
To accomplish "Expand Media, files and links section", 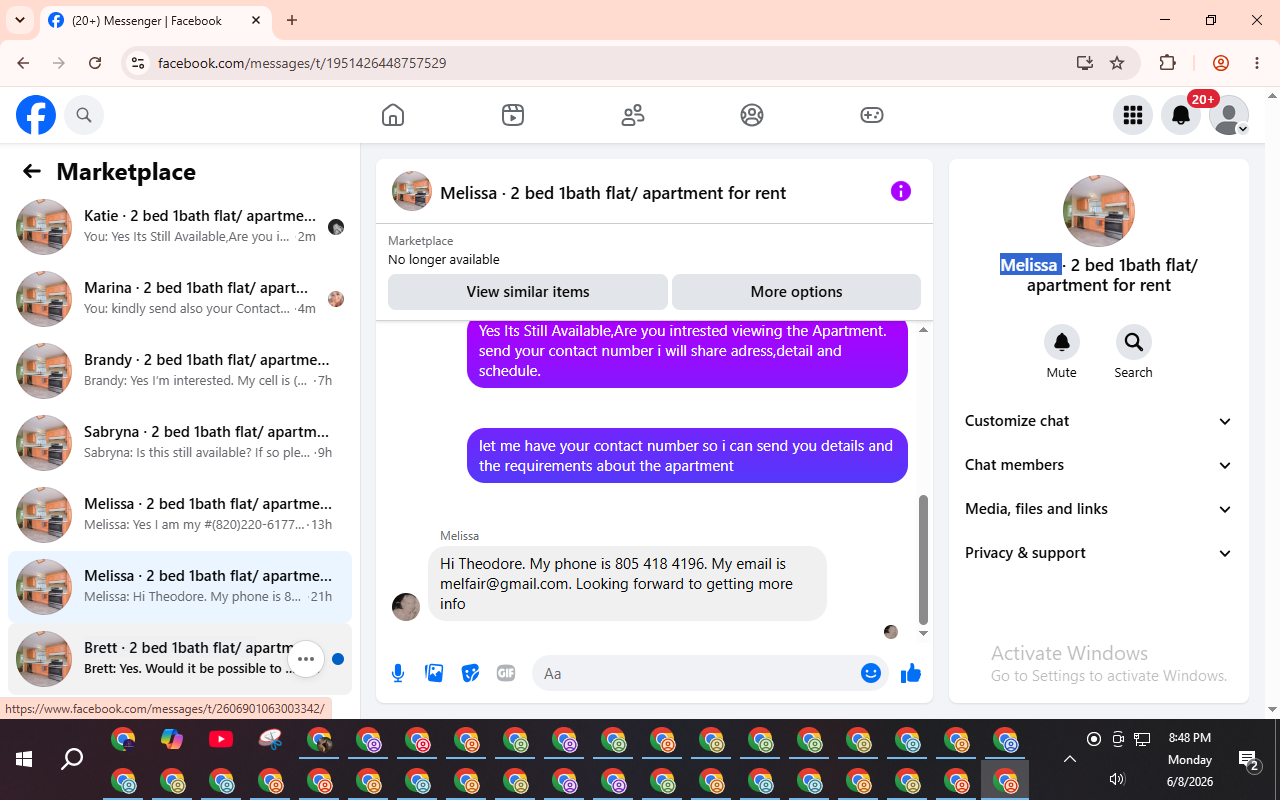I will tap(1099, 509).
